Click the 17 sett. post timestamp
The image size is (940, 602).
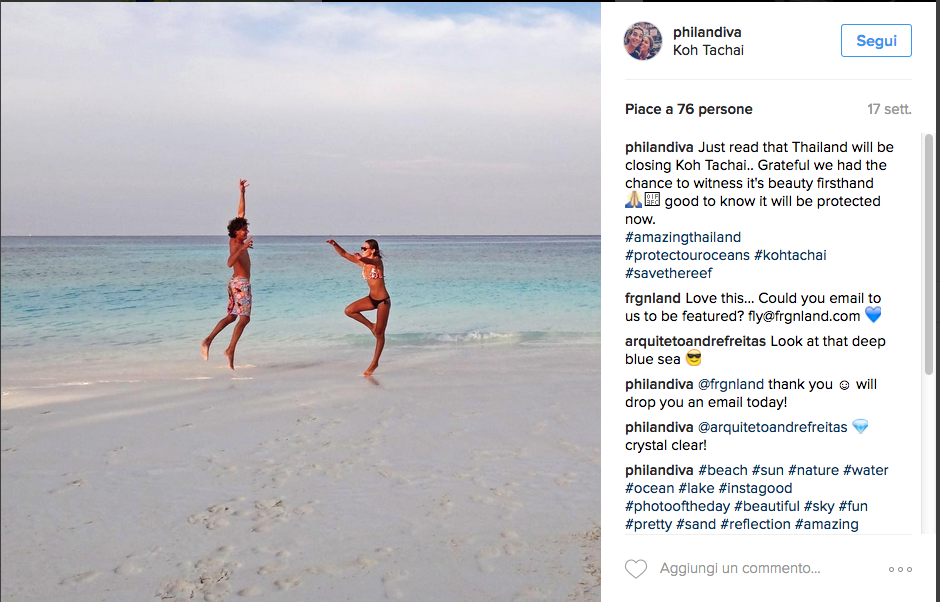[x=889, y=109]
